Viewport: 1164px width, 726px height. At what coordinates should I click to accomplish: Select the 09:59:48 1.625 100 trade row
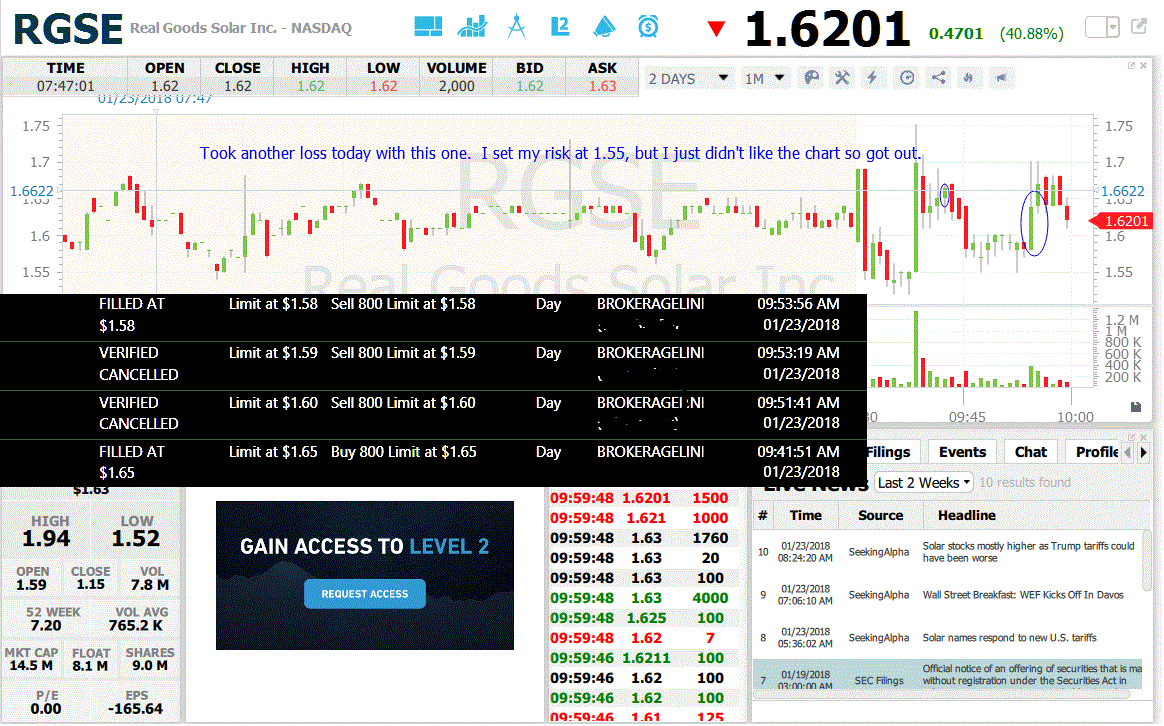tap(643, 618)
